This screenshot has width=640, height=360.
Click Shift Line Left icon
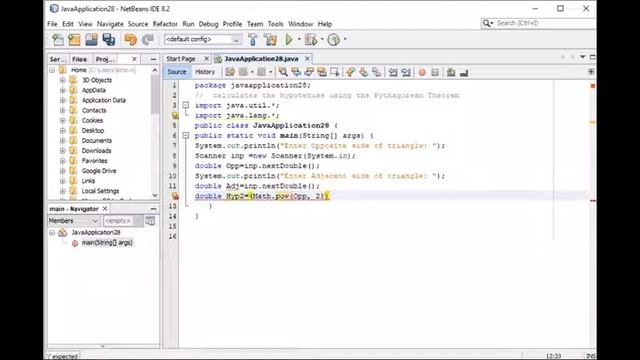pos(393,72)
